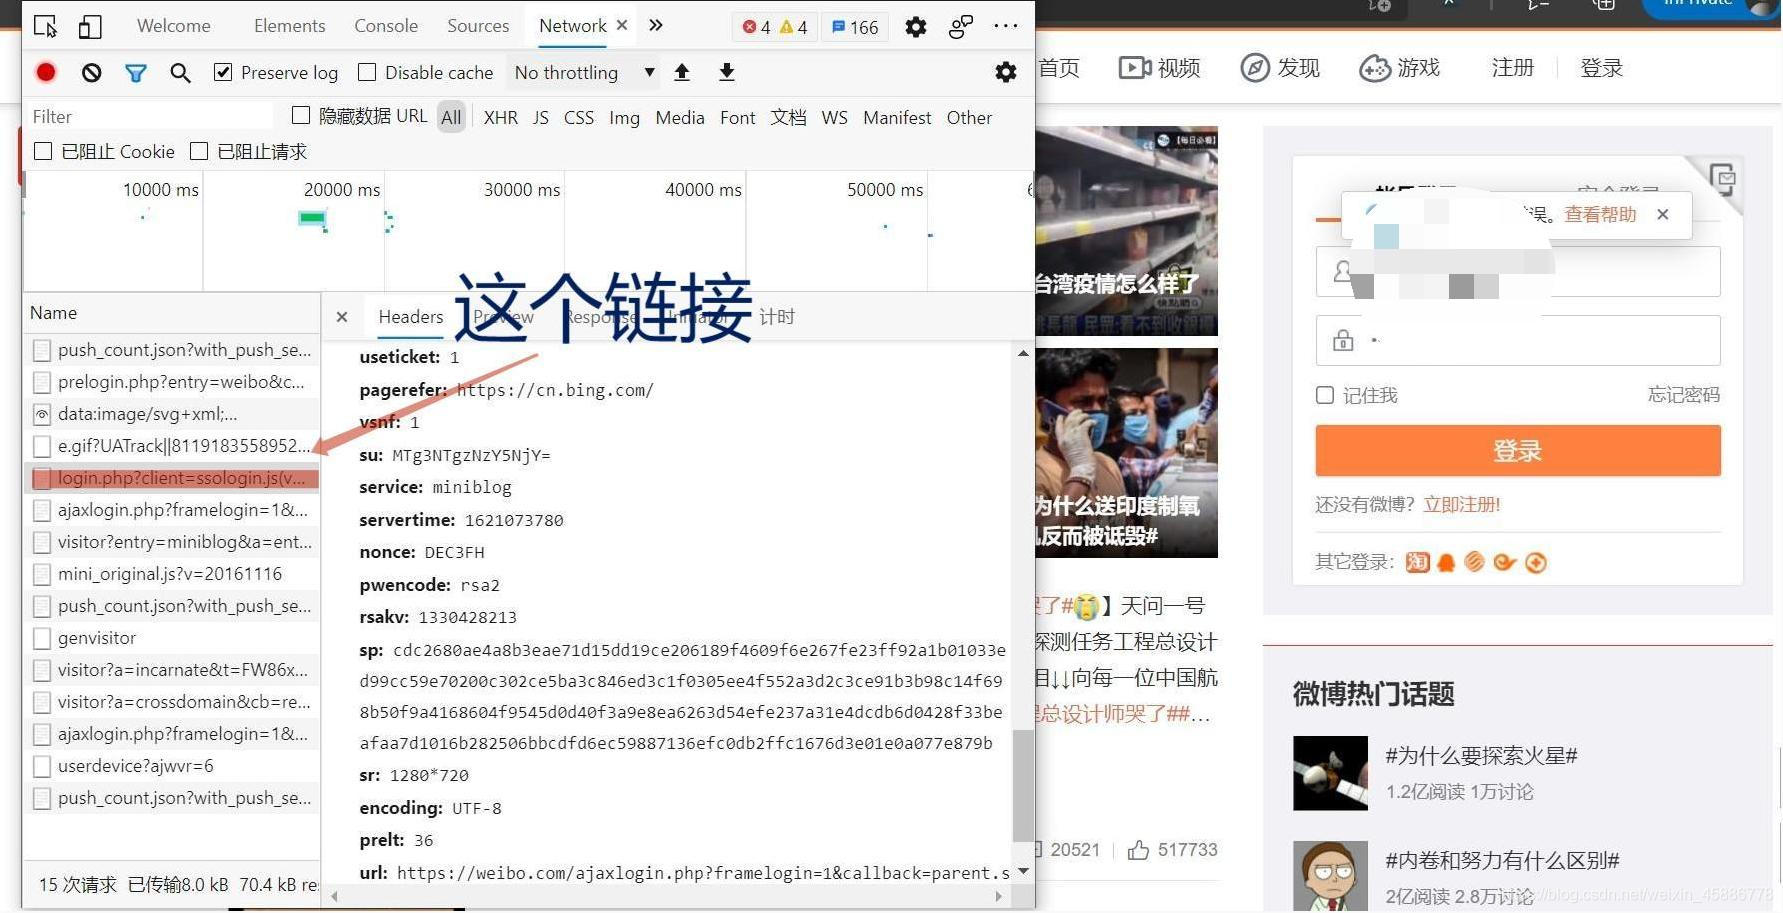Image resolution: width=1783 pixels, height=913 pixels.
Task: Check the 隐藏数据 URL checkbox
Action: (300, 115)
